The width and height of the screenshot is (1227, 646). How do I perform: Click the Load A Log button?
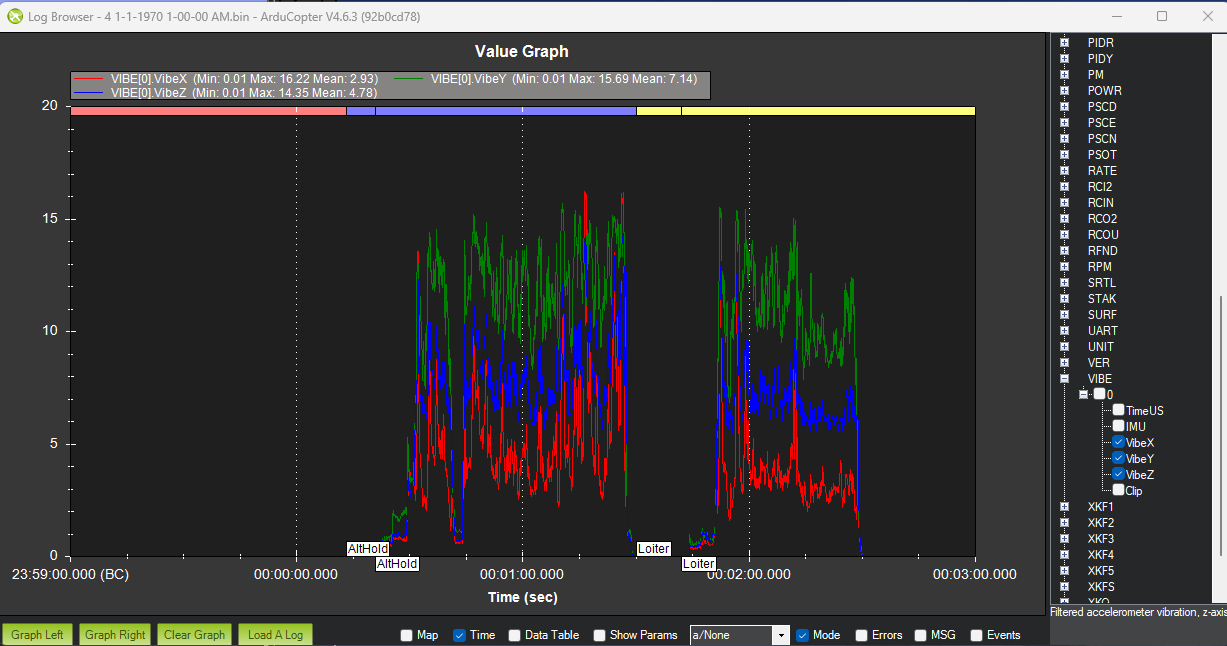click(275, 635)
